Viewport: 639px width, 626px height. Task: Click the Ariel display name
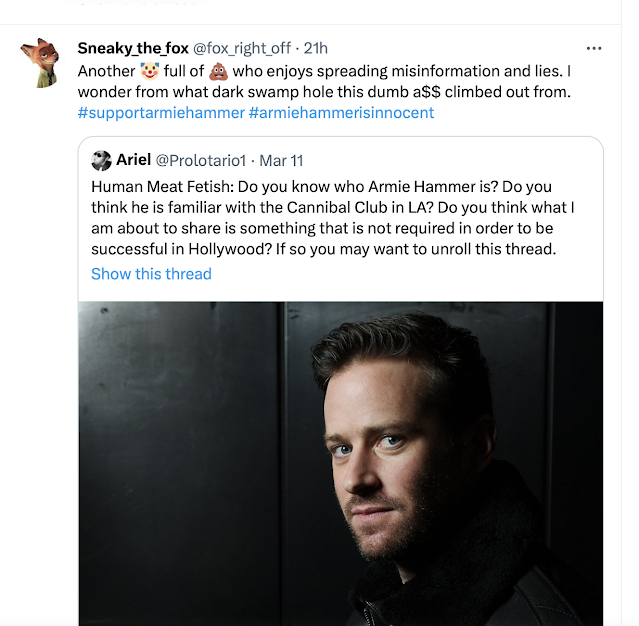click(134, 160)
